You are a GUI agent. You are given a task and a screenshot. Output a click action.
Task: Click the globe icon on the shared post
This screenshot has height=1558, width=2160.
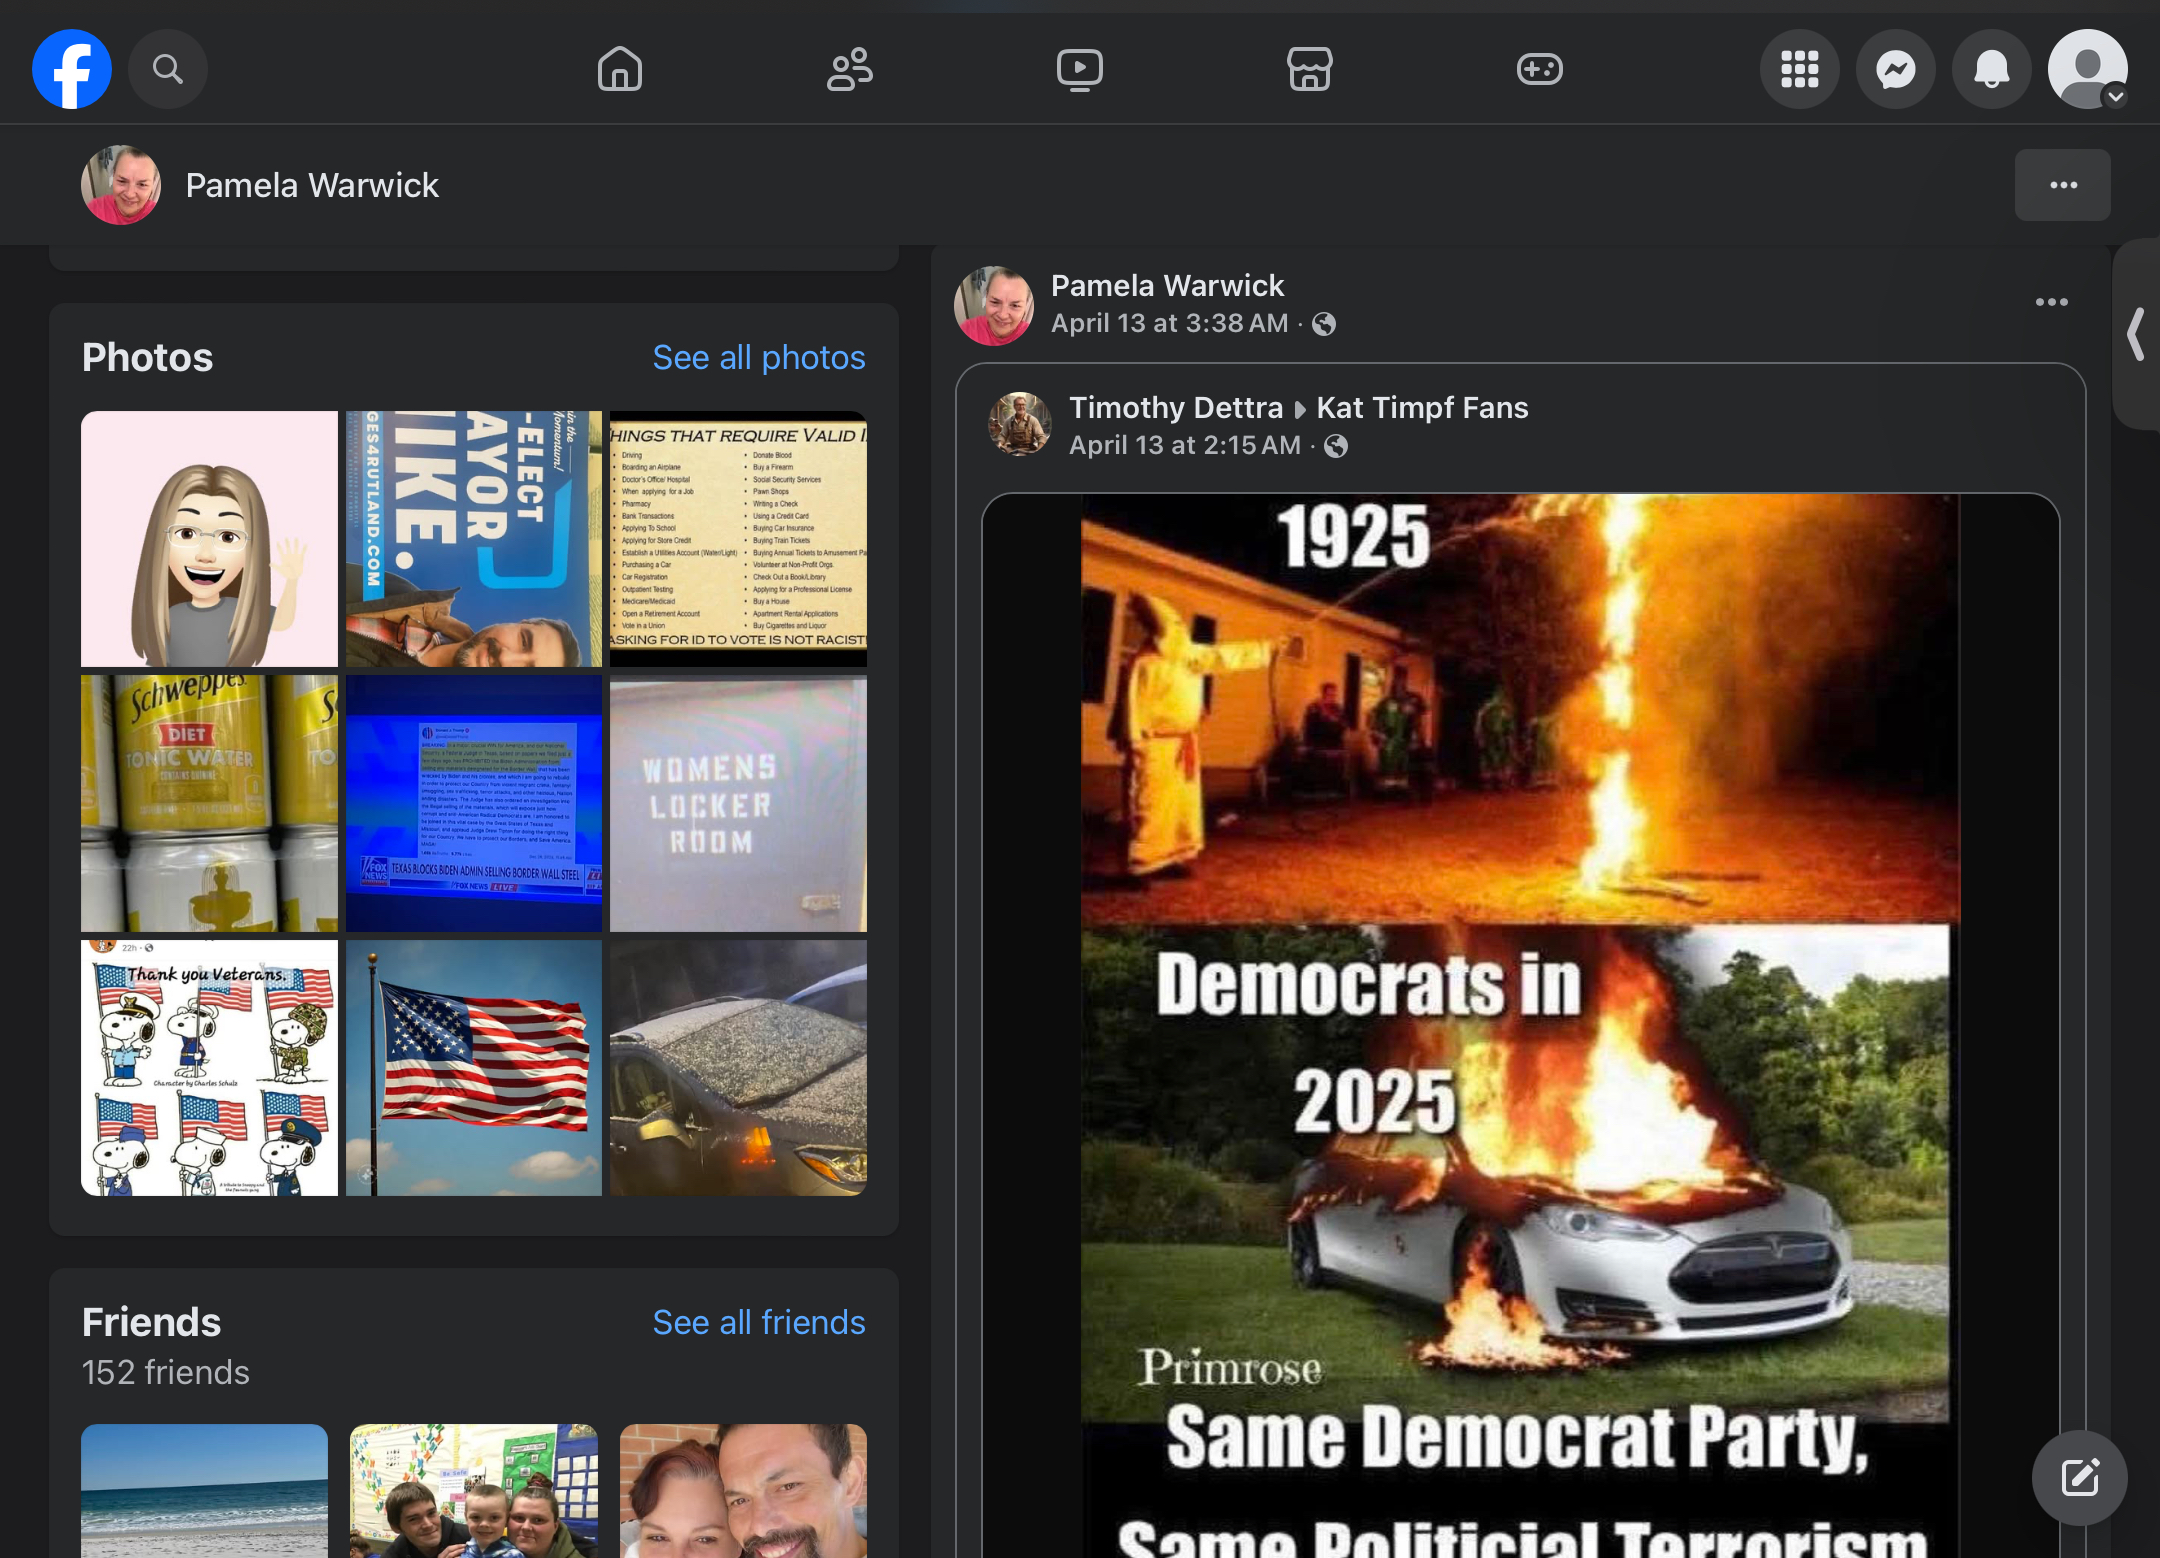[x=1336, y=446]
